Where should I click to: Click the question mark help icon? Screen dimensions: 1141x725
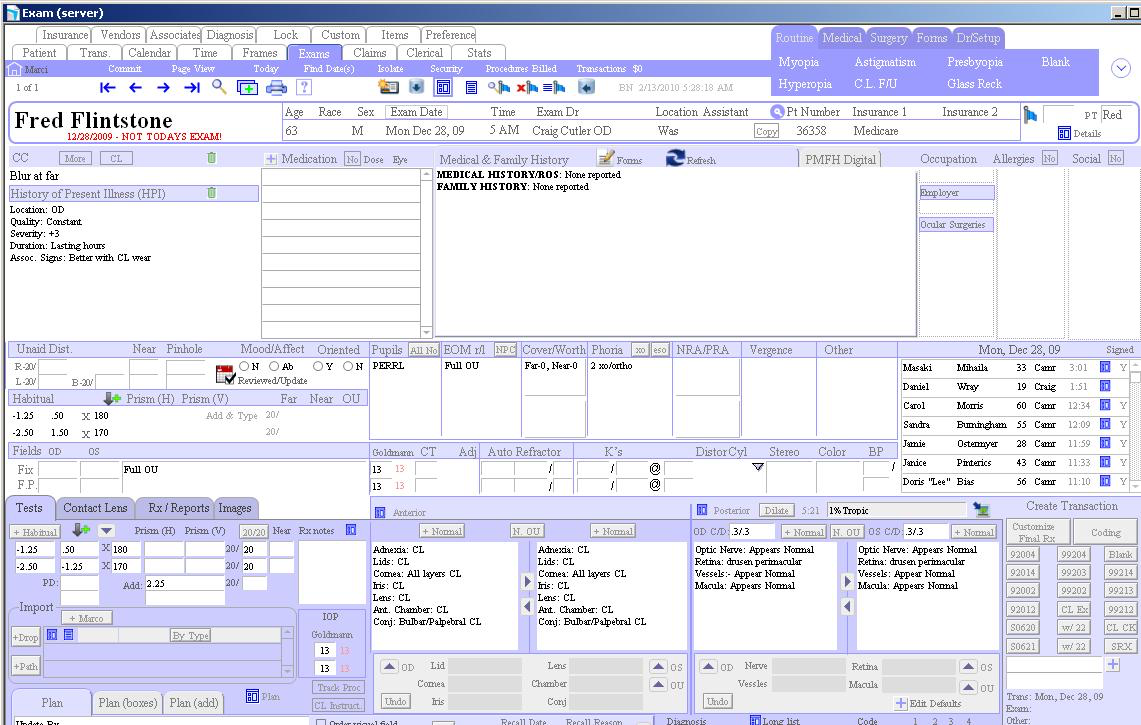pyautogui.click(x=304, y=87)
